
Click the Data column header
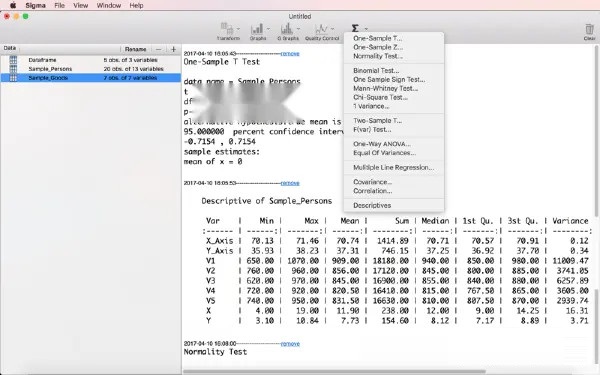(10, 48)
